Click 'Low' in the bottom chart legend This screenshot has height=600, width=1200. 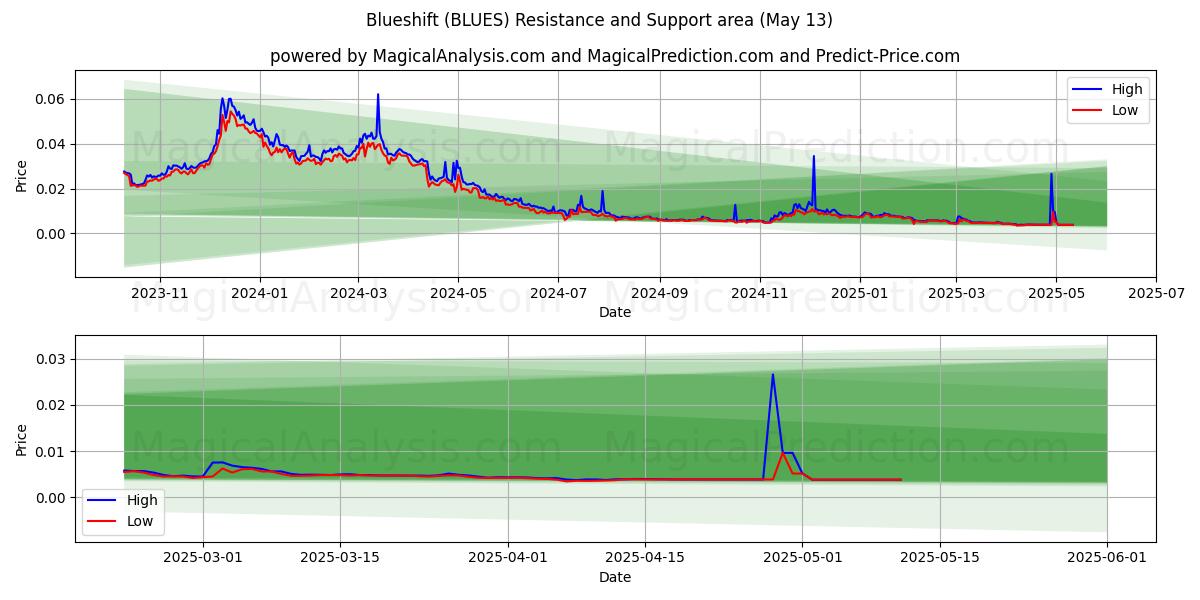[x=139, y=521]
